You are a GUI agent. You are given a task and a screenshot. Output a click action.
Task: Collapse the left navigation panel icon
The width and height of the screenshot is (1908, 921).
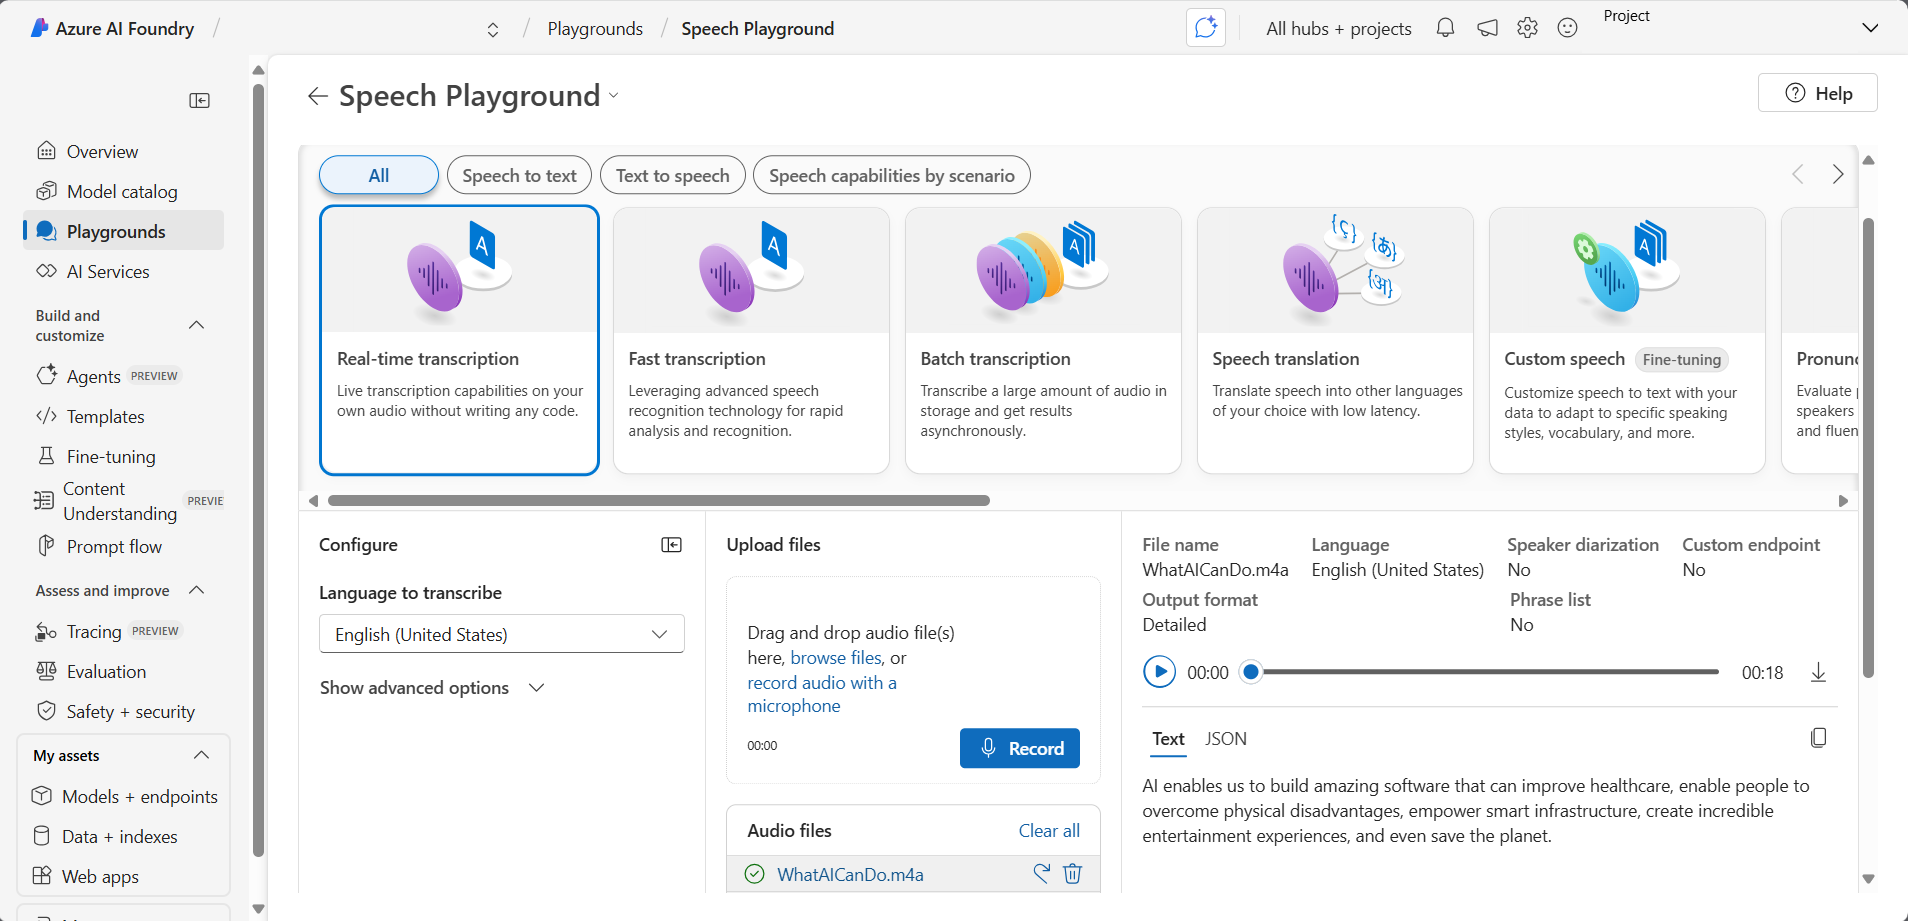200,100
